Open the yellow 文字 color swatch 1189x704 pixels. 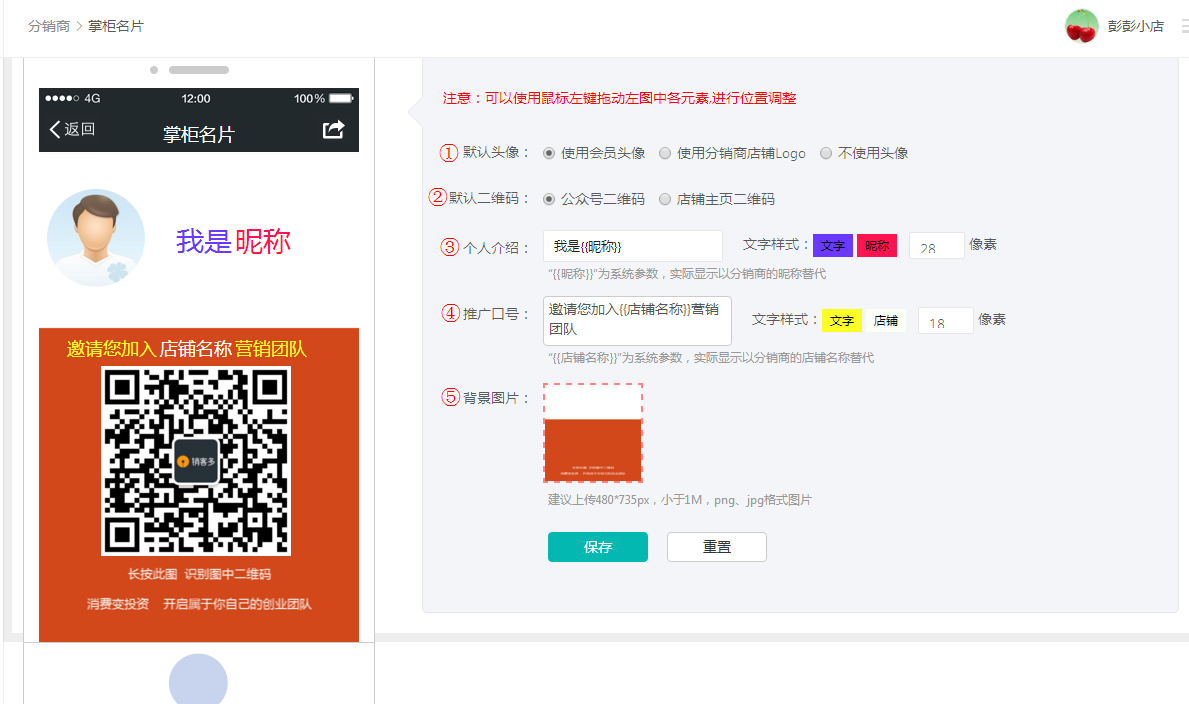(842, 321)
